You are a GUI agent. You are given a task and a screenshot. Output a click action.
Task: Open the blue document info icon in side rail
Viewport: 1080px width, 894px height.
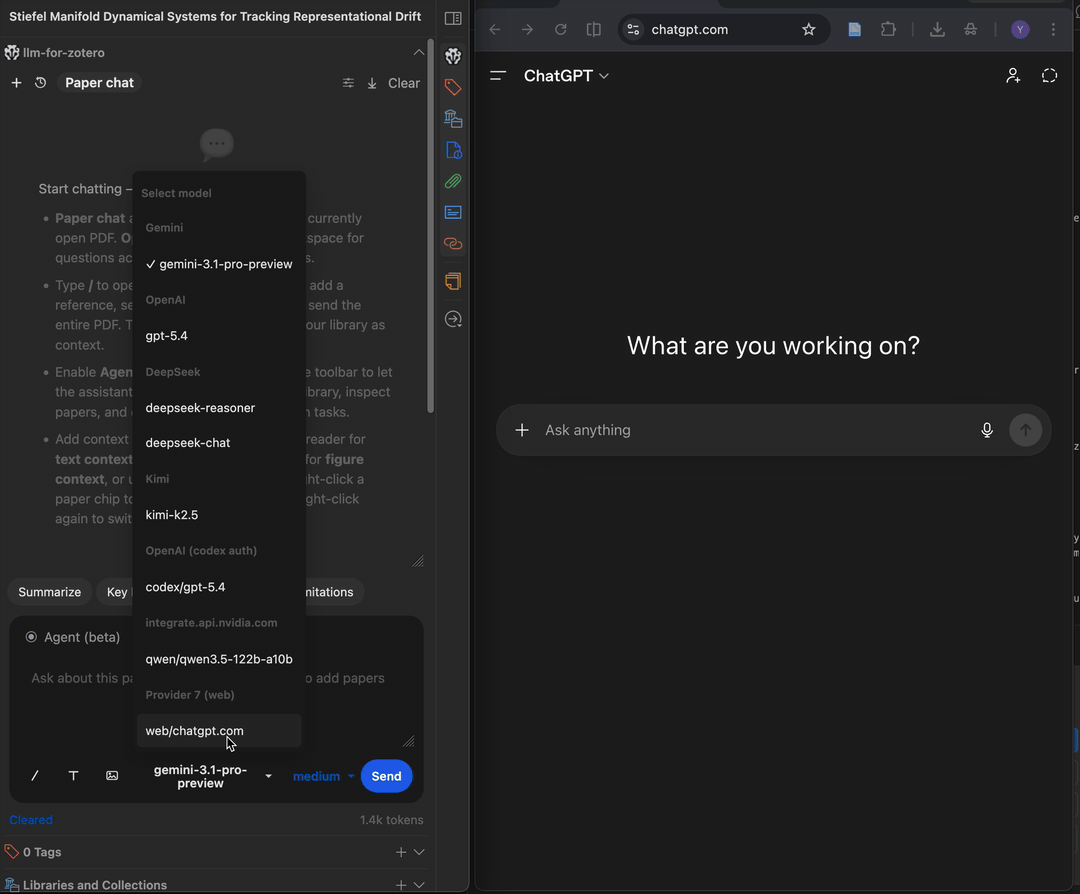(453, 150)
